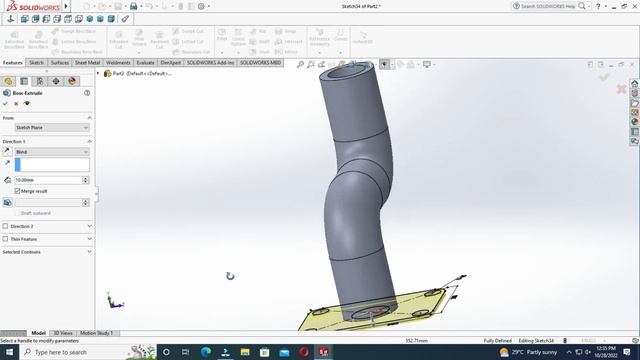Open Boss-Extrude help question mark
Image resolution: width=640 pixels, height=360 pixels.
[x=87, y=93]
